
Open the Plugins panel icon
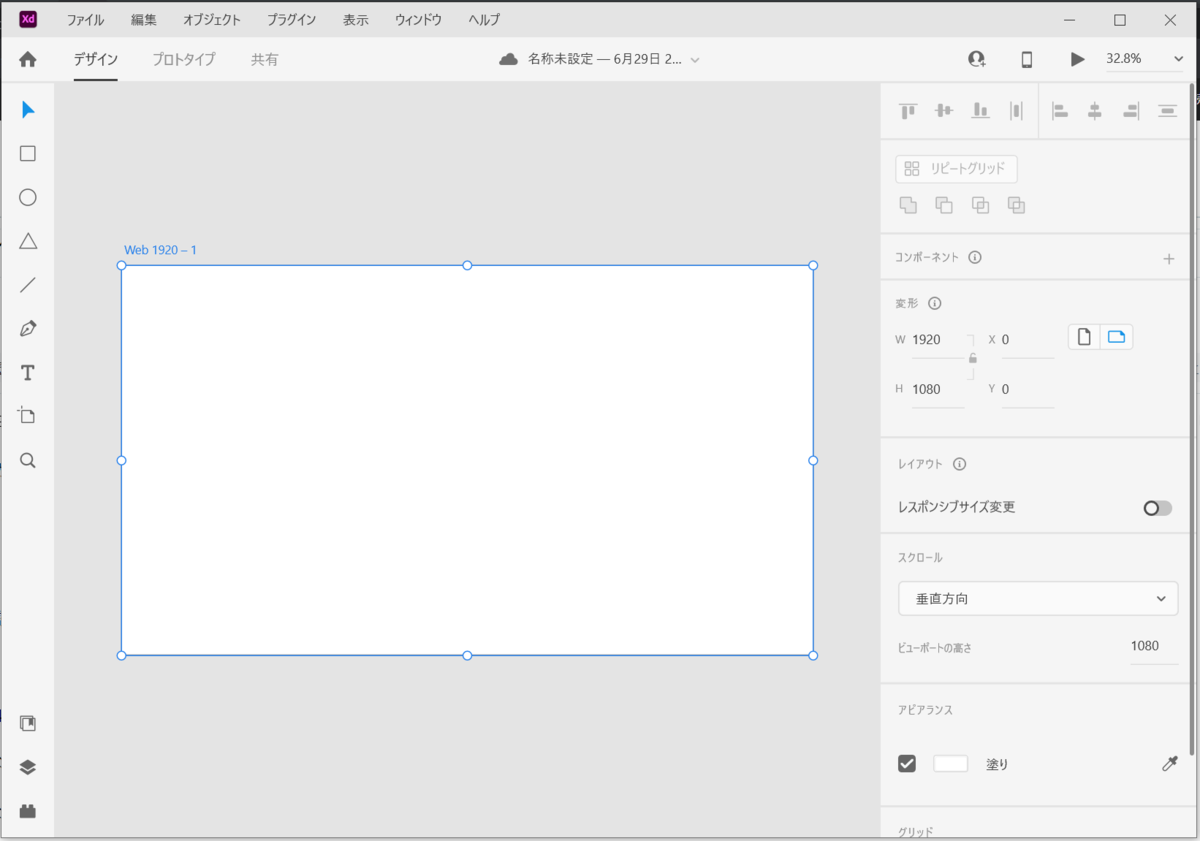(x=28, y=811)
